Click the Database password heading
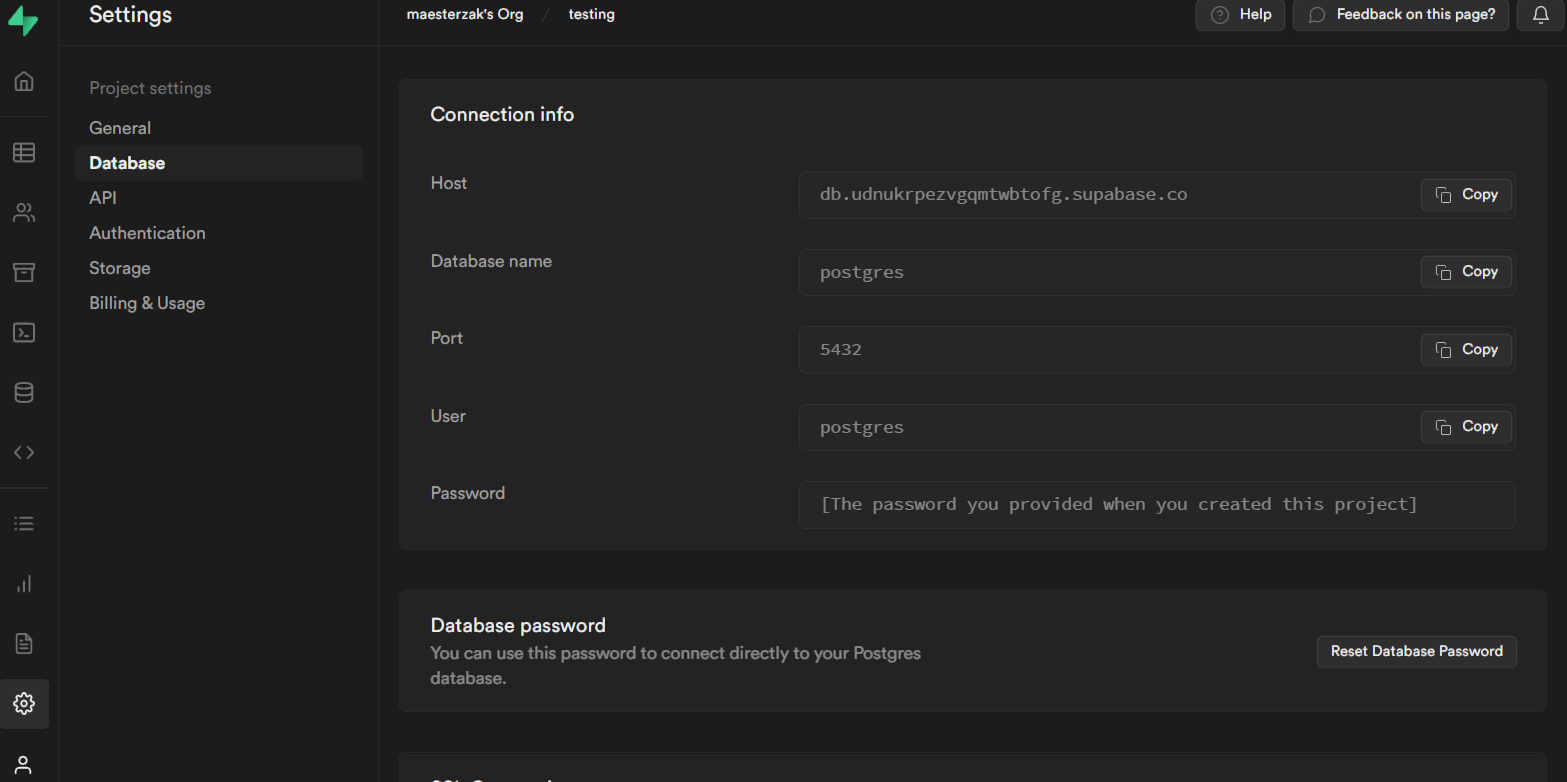The image size is (1567, 782). (x=518, y=625)
